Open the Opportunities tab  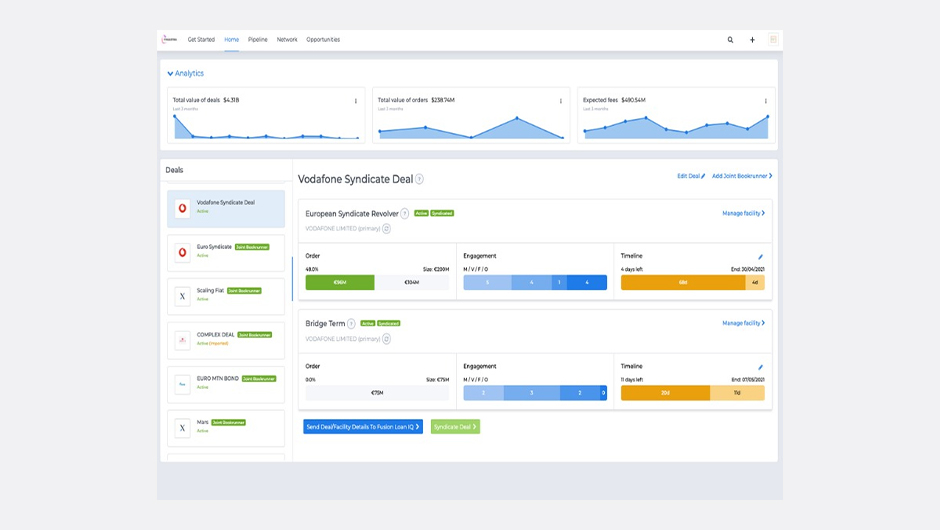(323, 40)
